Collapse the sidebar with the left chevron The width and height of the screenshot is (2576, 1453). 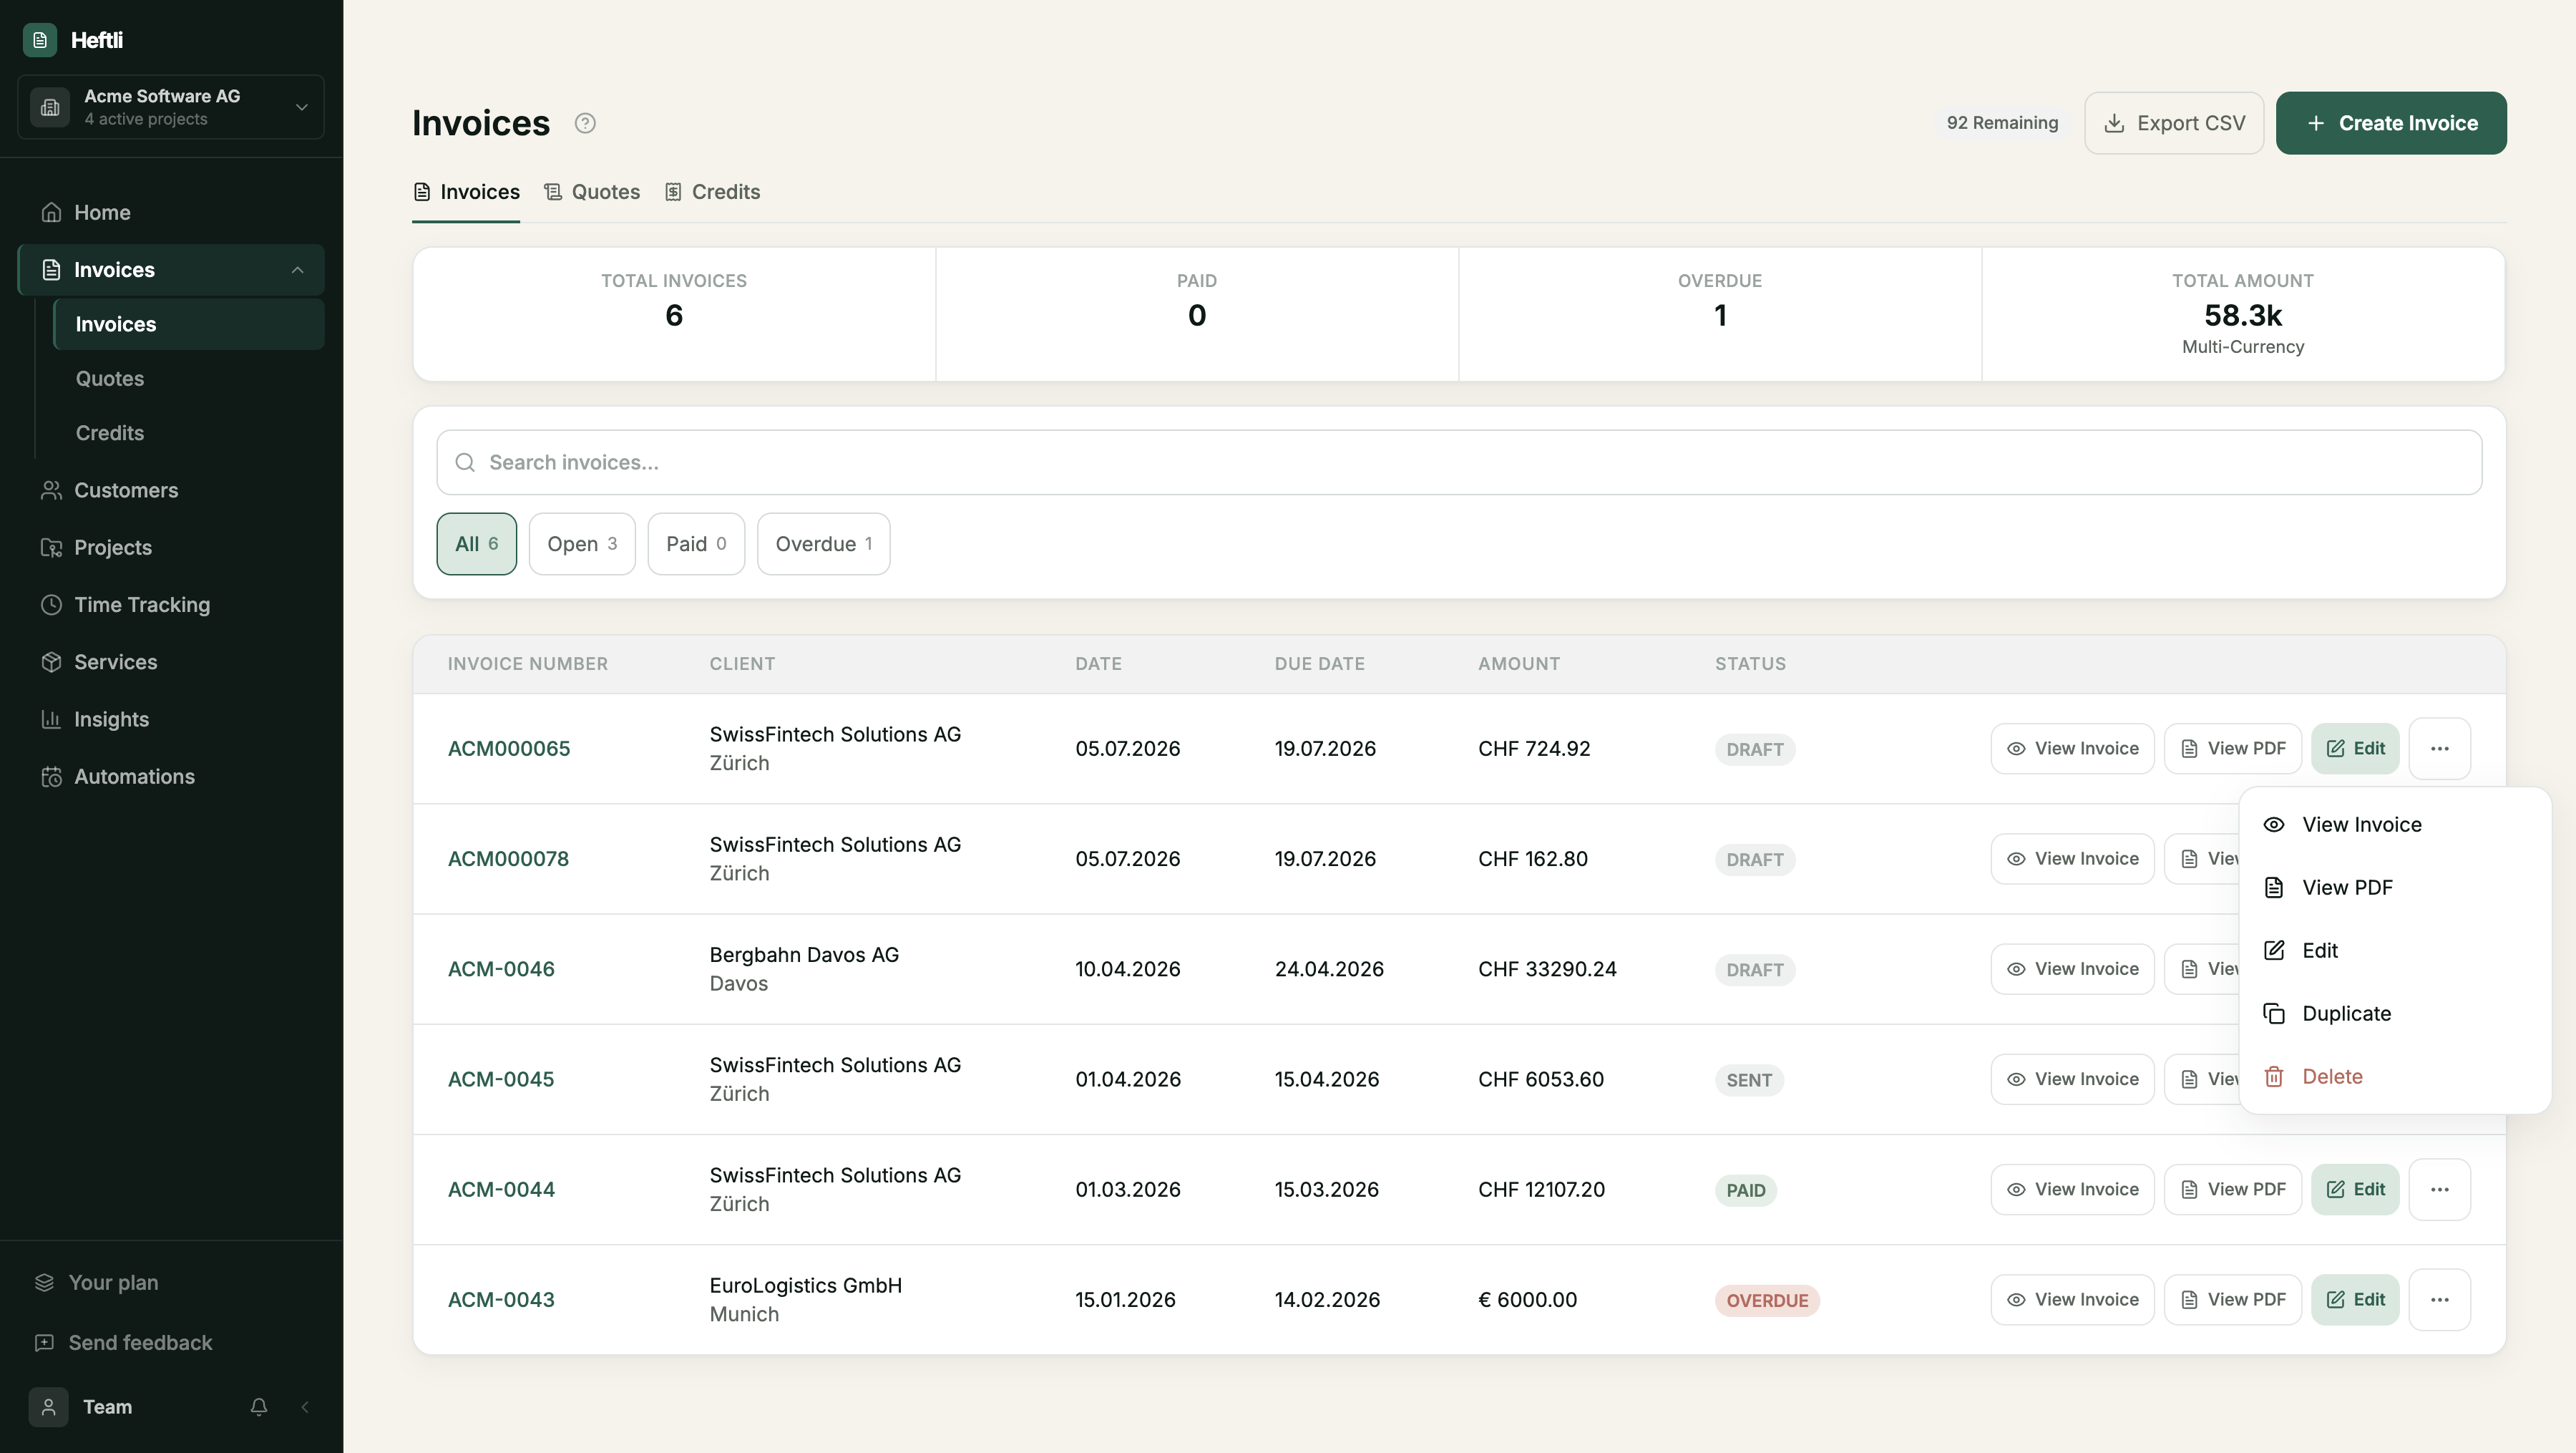click(x=305, y=1406)
